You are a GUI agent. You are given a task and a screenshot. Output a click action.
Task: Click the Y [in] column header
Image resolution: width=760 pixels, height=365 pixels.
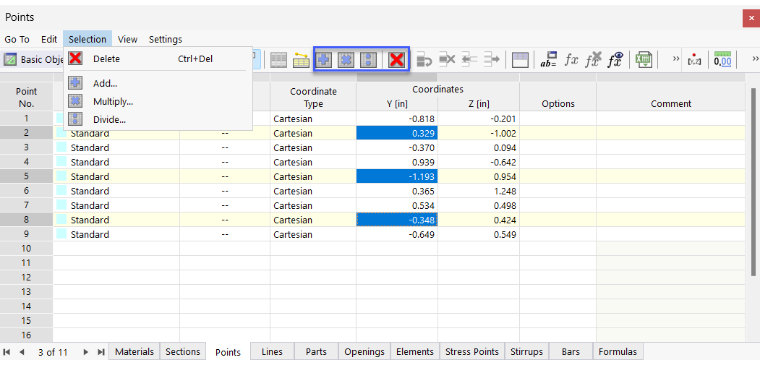point(397,104)
